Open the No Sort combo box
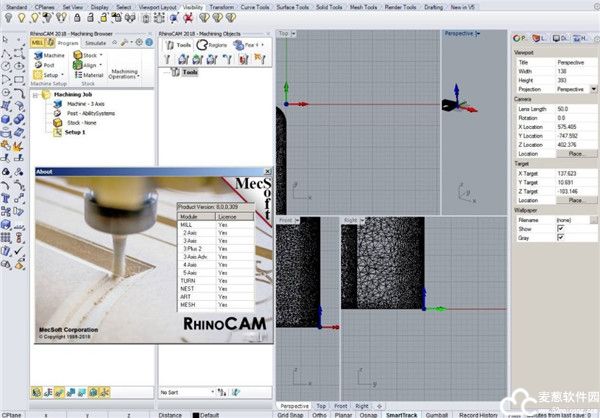This screenshot has width=600, height=418. [187, 392]
